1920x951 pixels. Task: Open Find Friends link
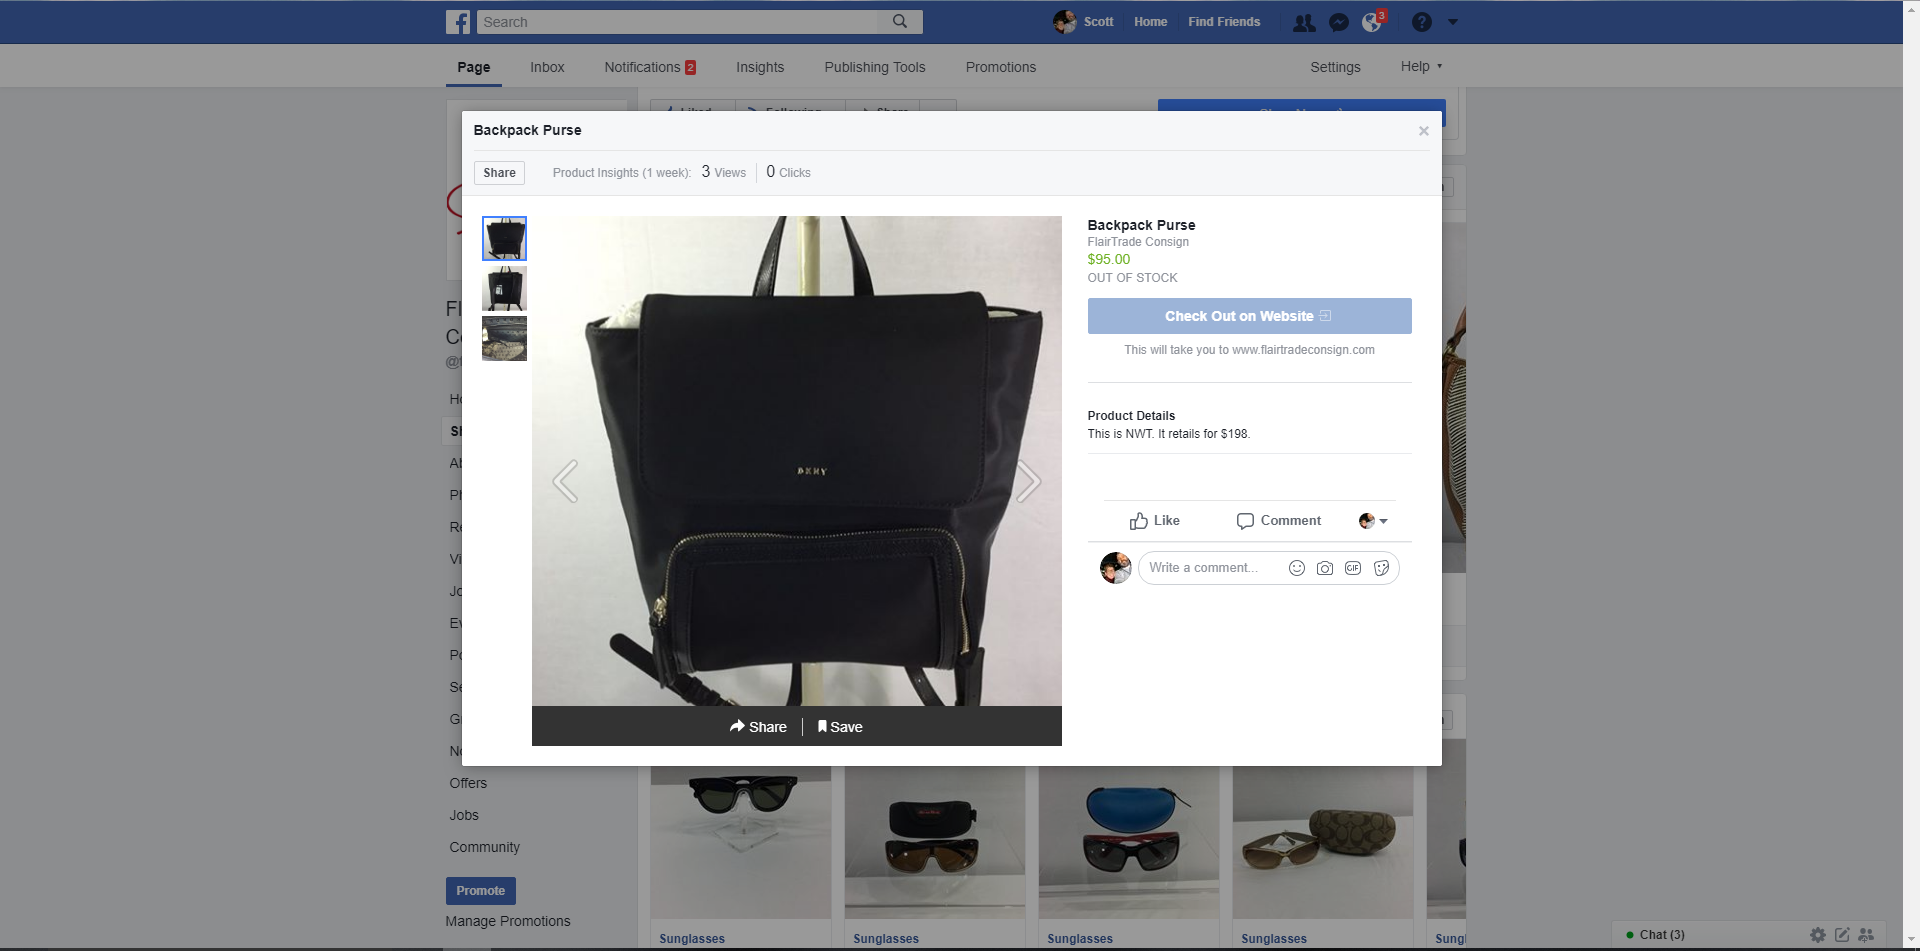(x=1224, y=22)
